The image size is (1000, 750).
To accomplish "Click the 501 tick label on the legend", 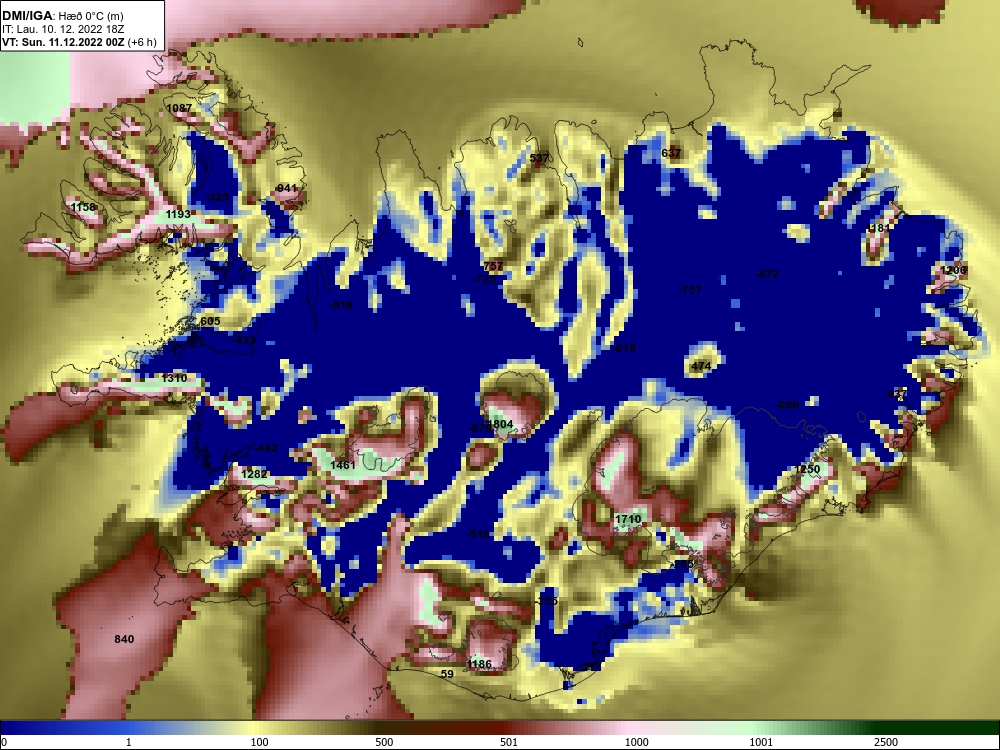I will tap(509, 742).
